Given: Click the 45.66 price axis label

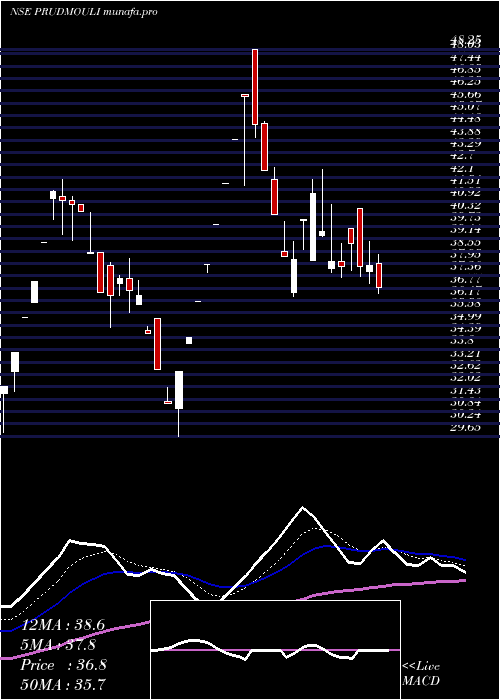Looking at the screenshot, I should (x=465, y=95).
